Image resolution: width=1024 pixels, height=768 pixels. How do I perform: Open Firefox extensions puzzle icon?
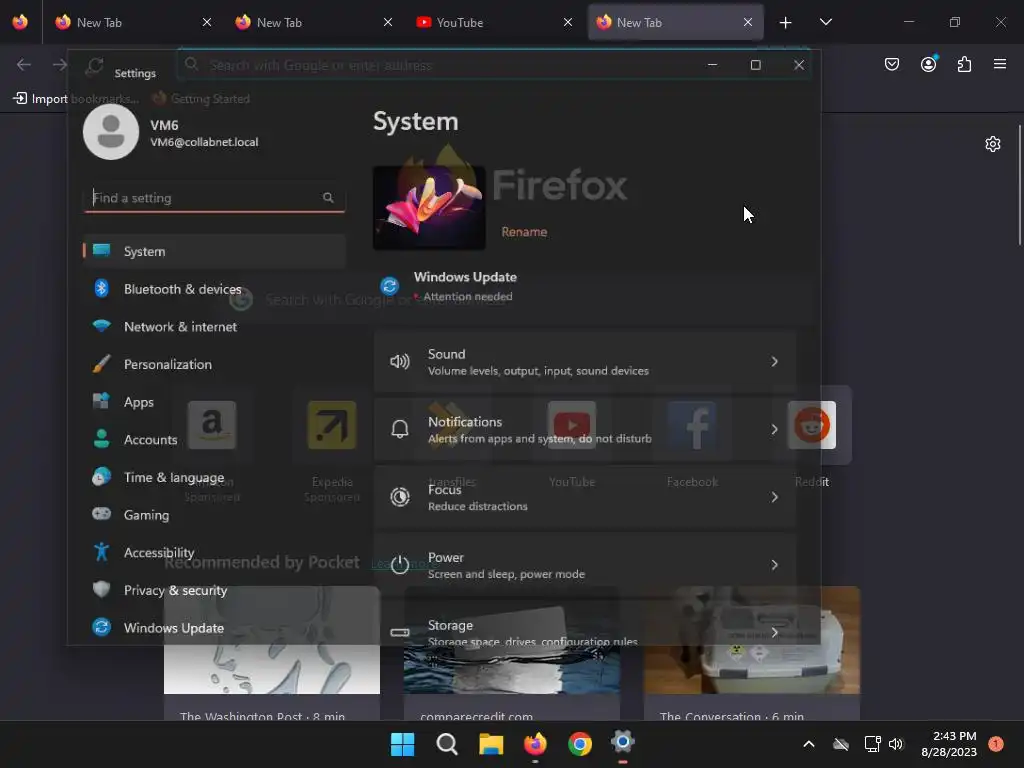964,64
